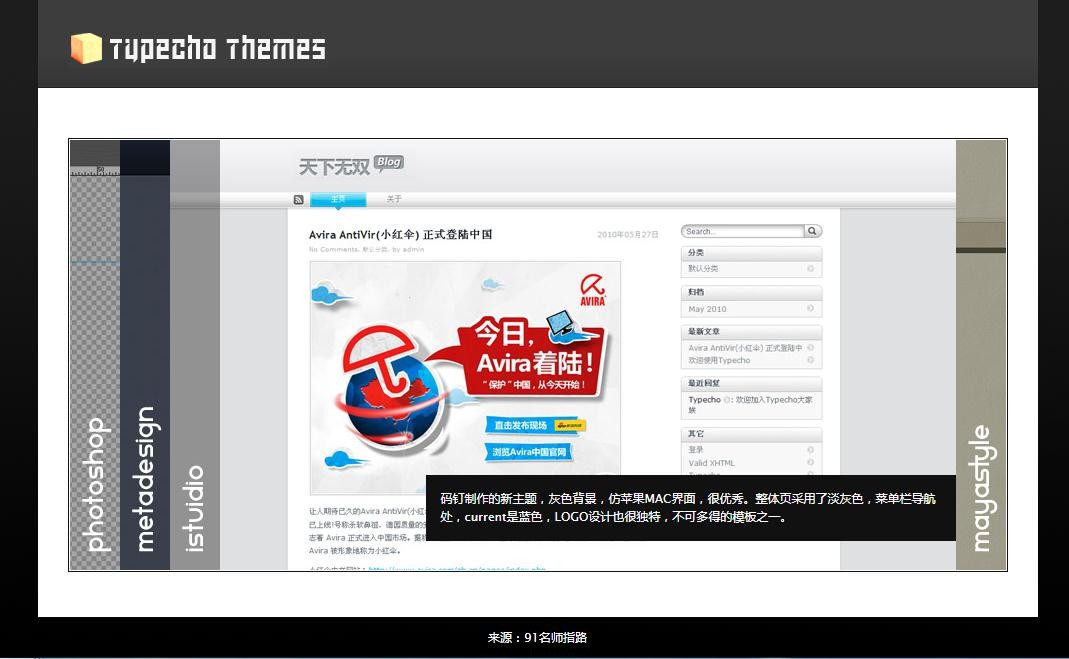Open the metadesign theme panel
1069x659 pixels.
145,355
